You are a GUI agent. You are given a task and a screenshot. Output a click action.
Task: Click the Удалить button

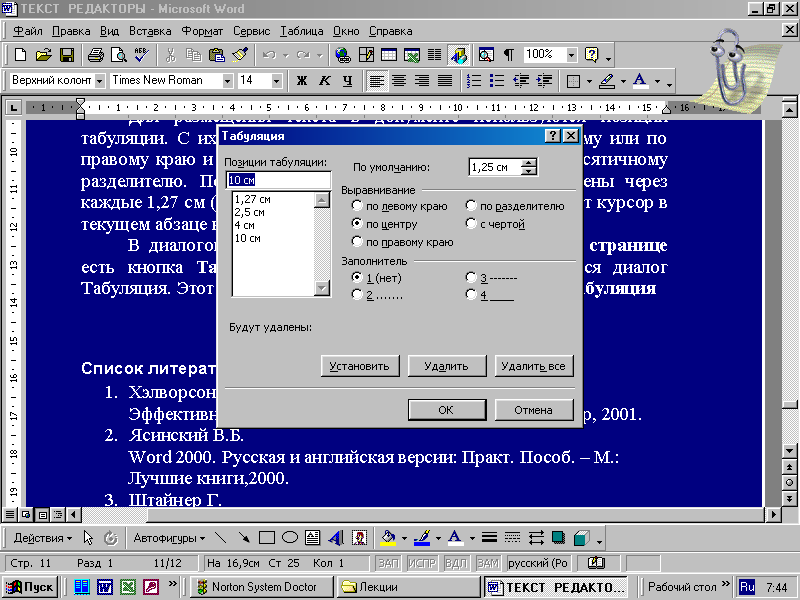(446, 366)
